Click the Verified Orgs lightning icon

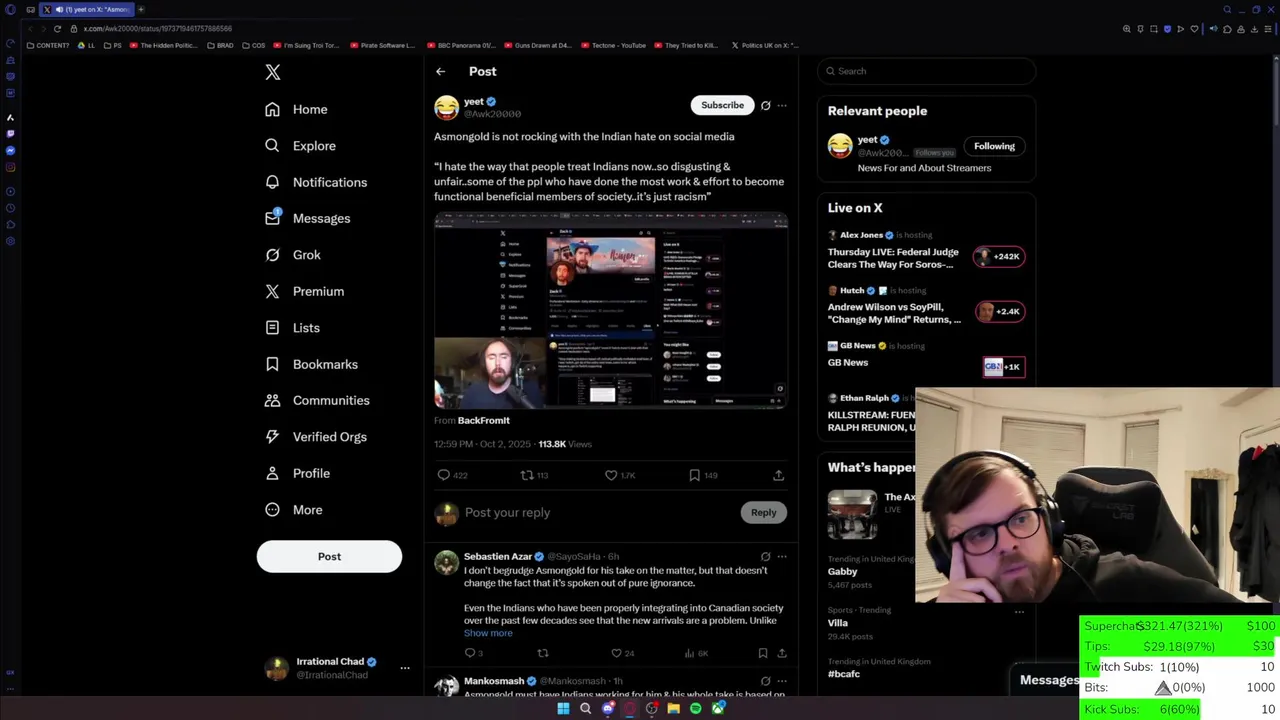pyautogui.click(x=272, y=437)
